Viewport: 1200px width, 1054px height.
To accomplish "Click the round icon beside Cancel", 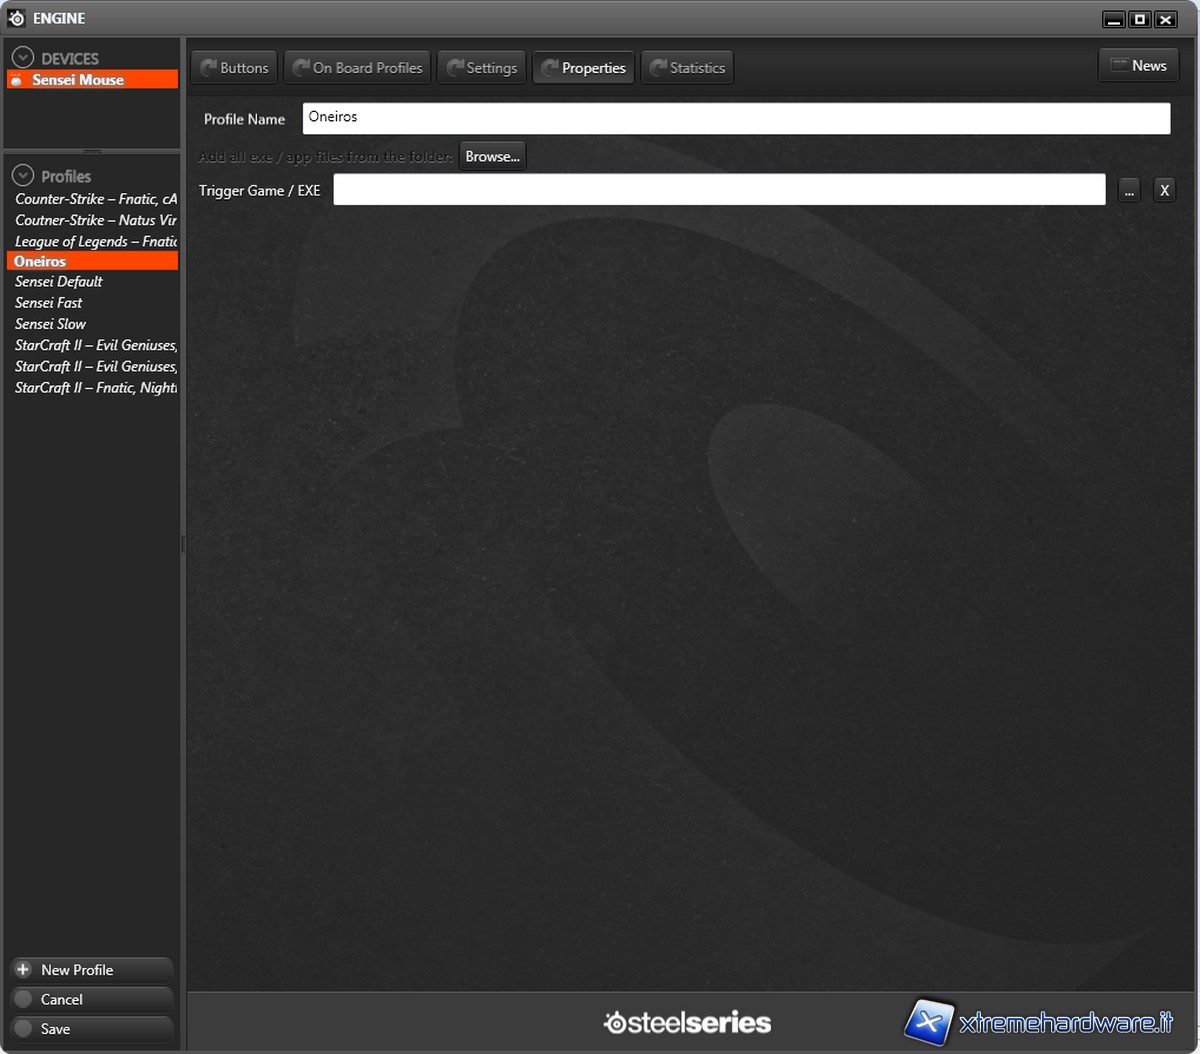I will [x=24, y=999].
